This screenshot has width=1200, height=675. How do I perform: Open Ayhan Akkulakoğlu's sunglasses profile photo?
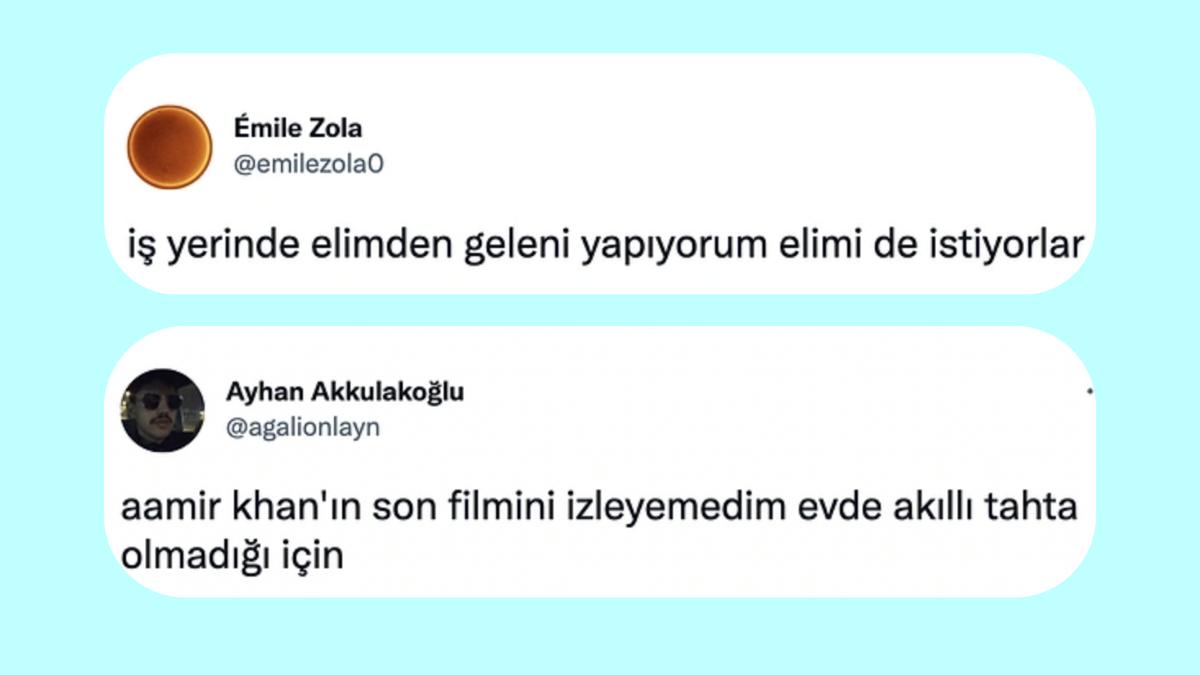(162, 410)
